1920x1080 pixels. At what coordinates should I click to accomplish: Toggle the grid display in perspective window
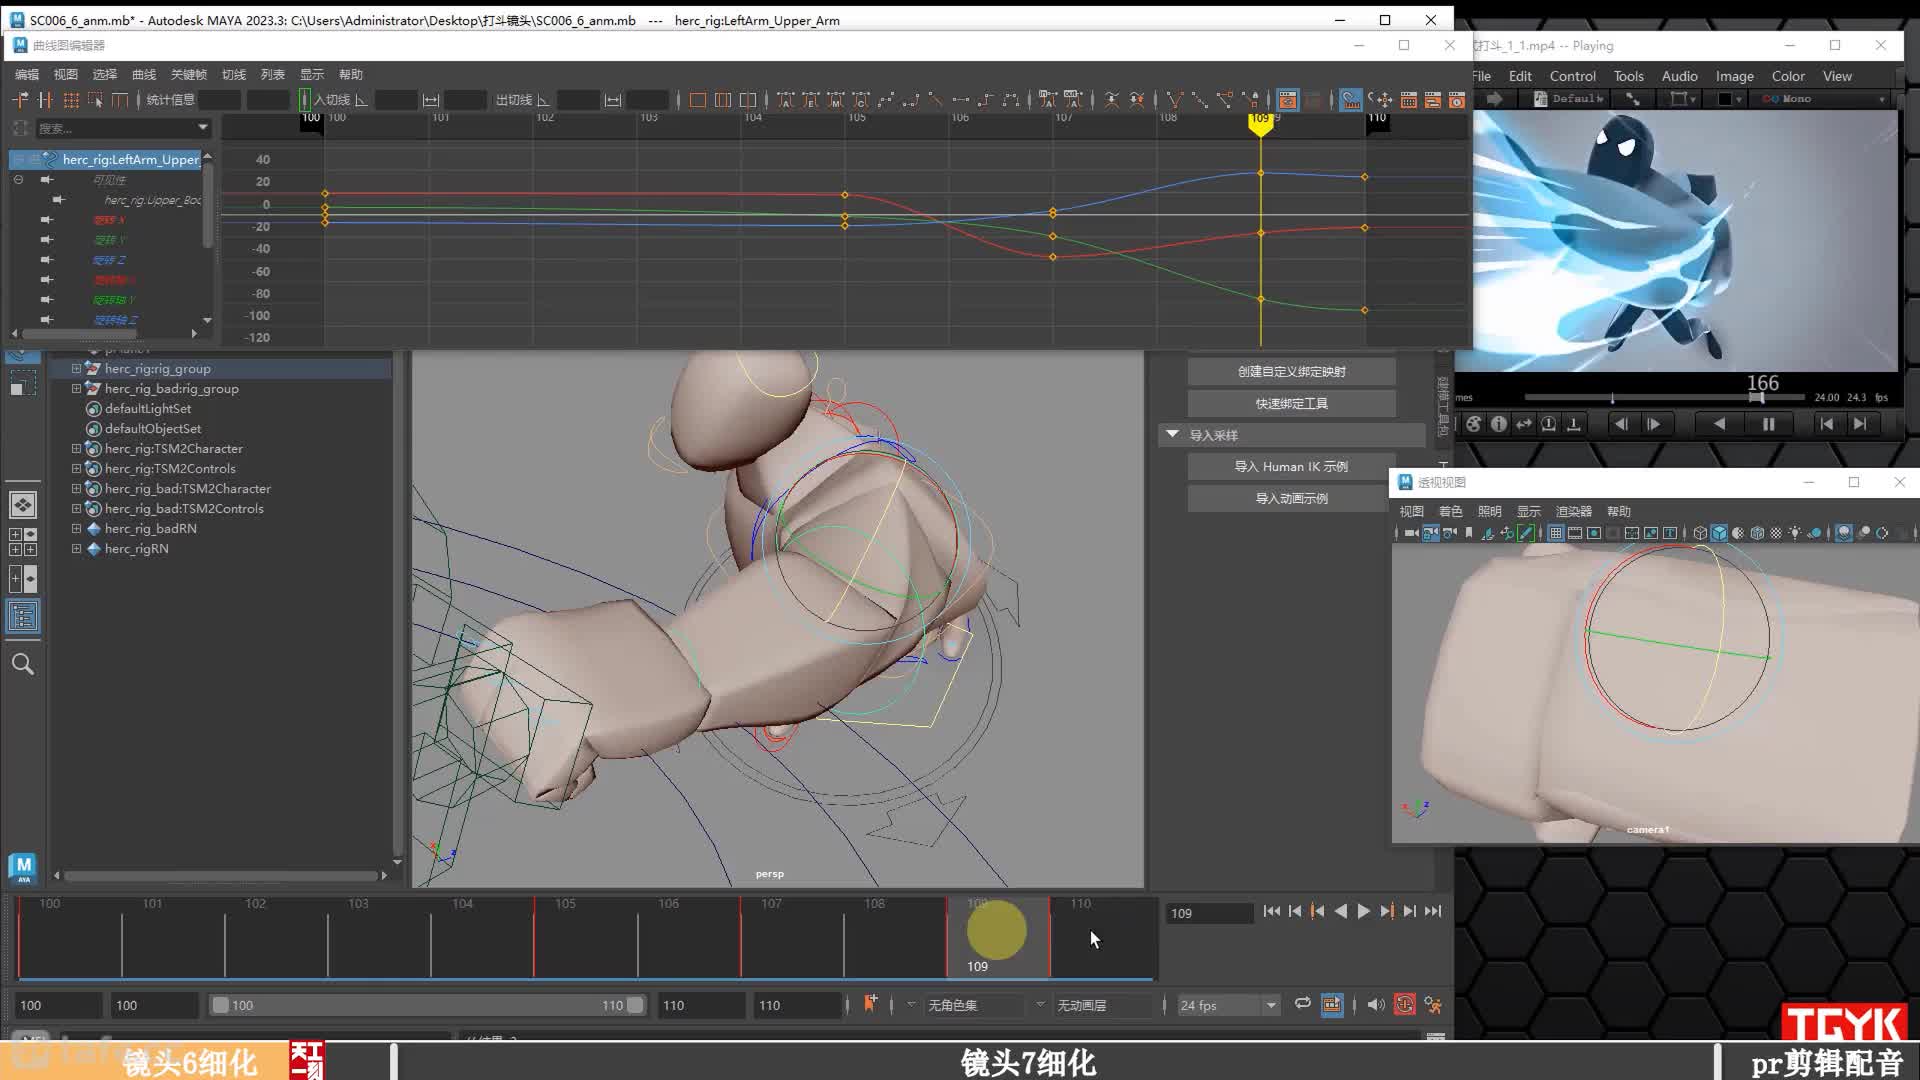point(1556,534)
